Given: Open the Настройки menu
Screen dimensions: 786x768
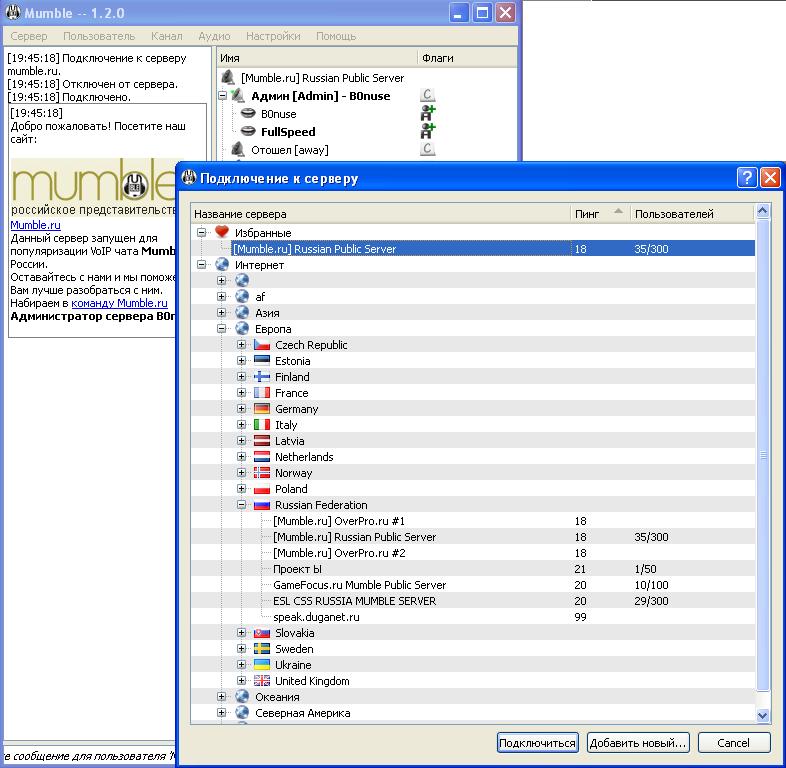Looking at the screenshot, I should (273, 36).
